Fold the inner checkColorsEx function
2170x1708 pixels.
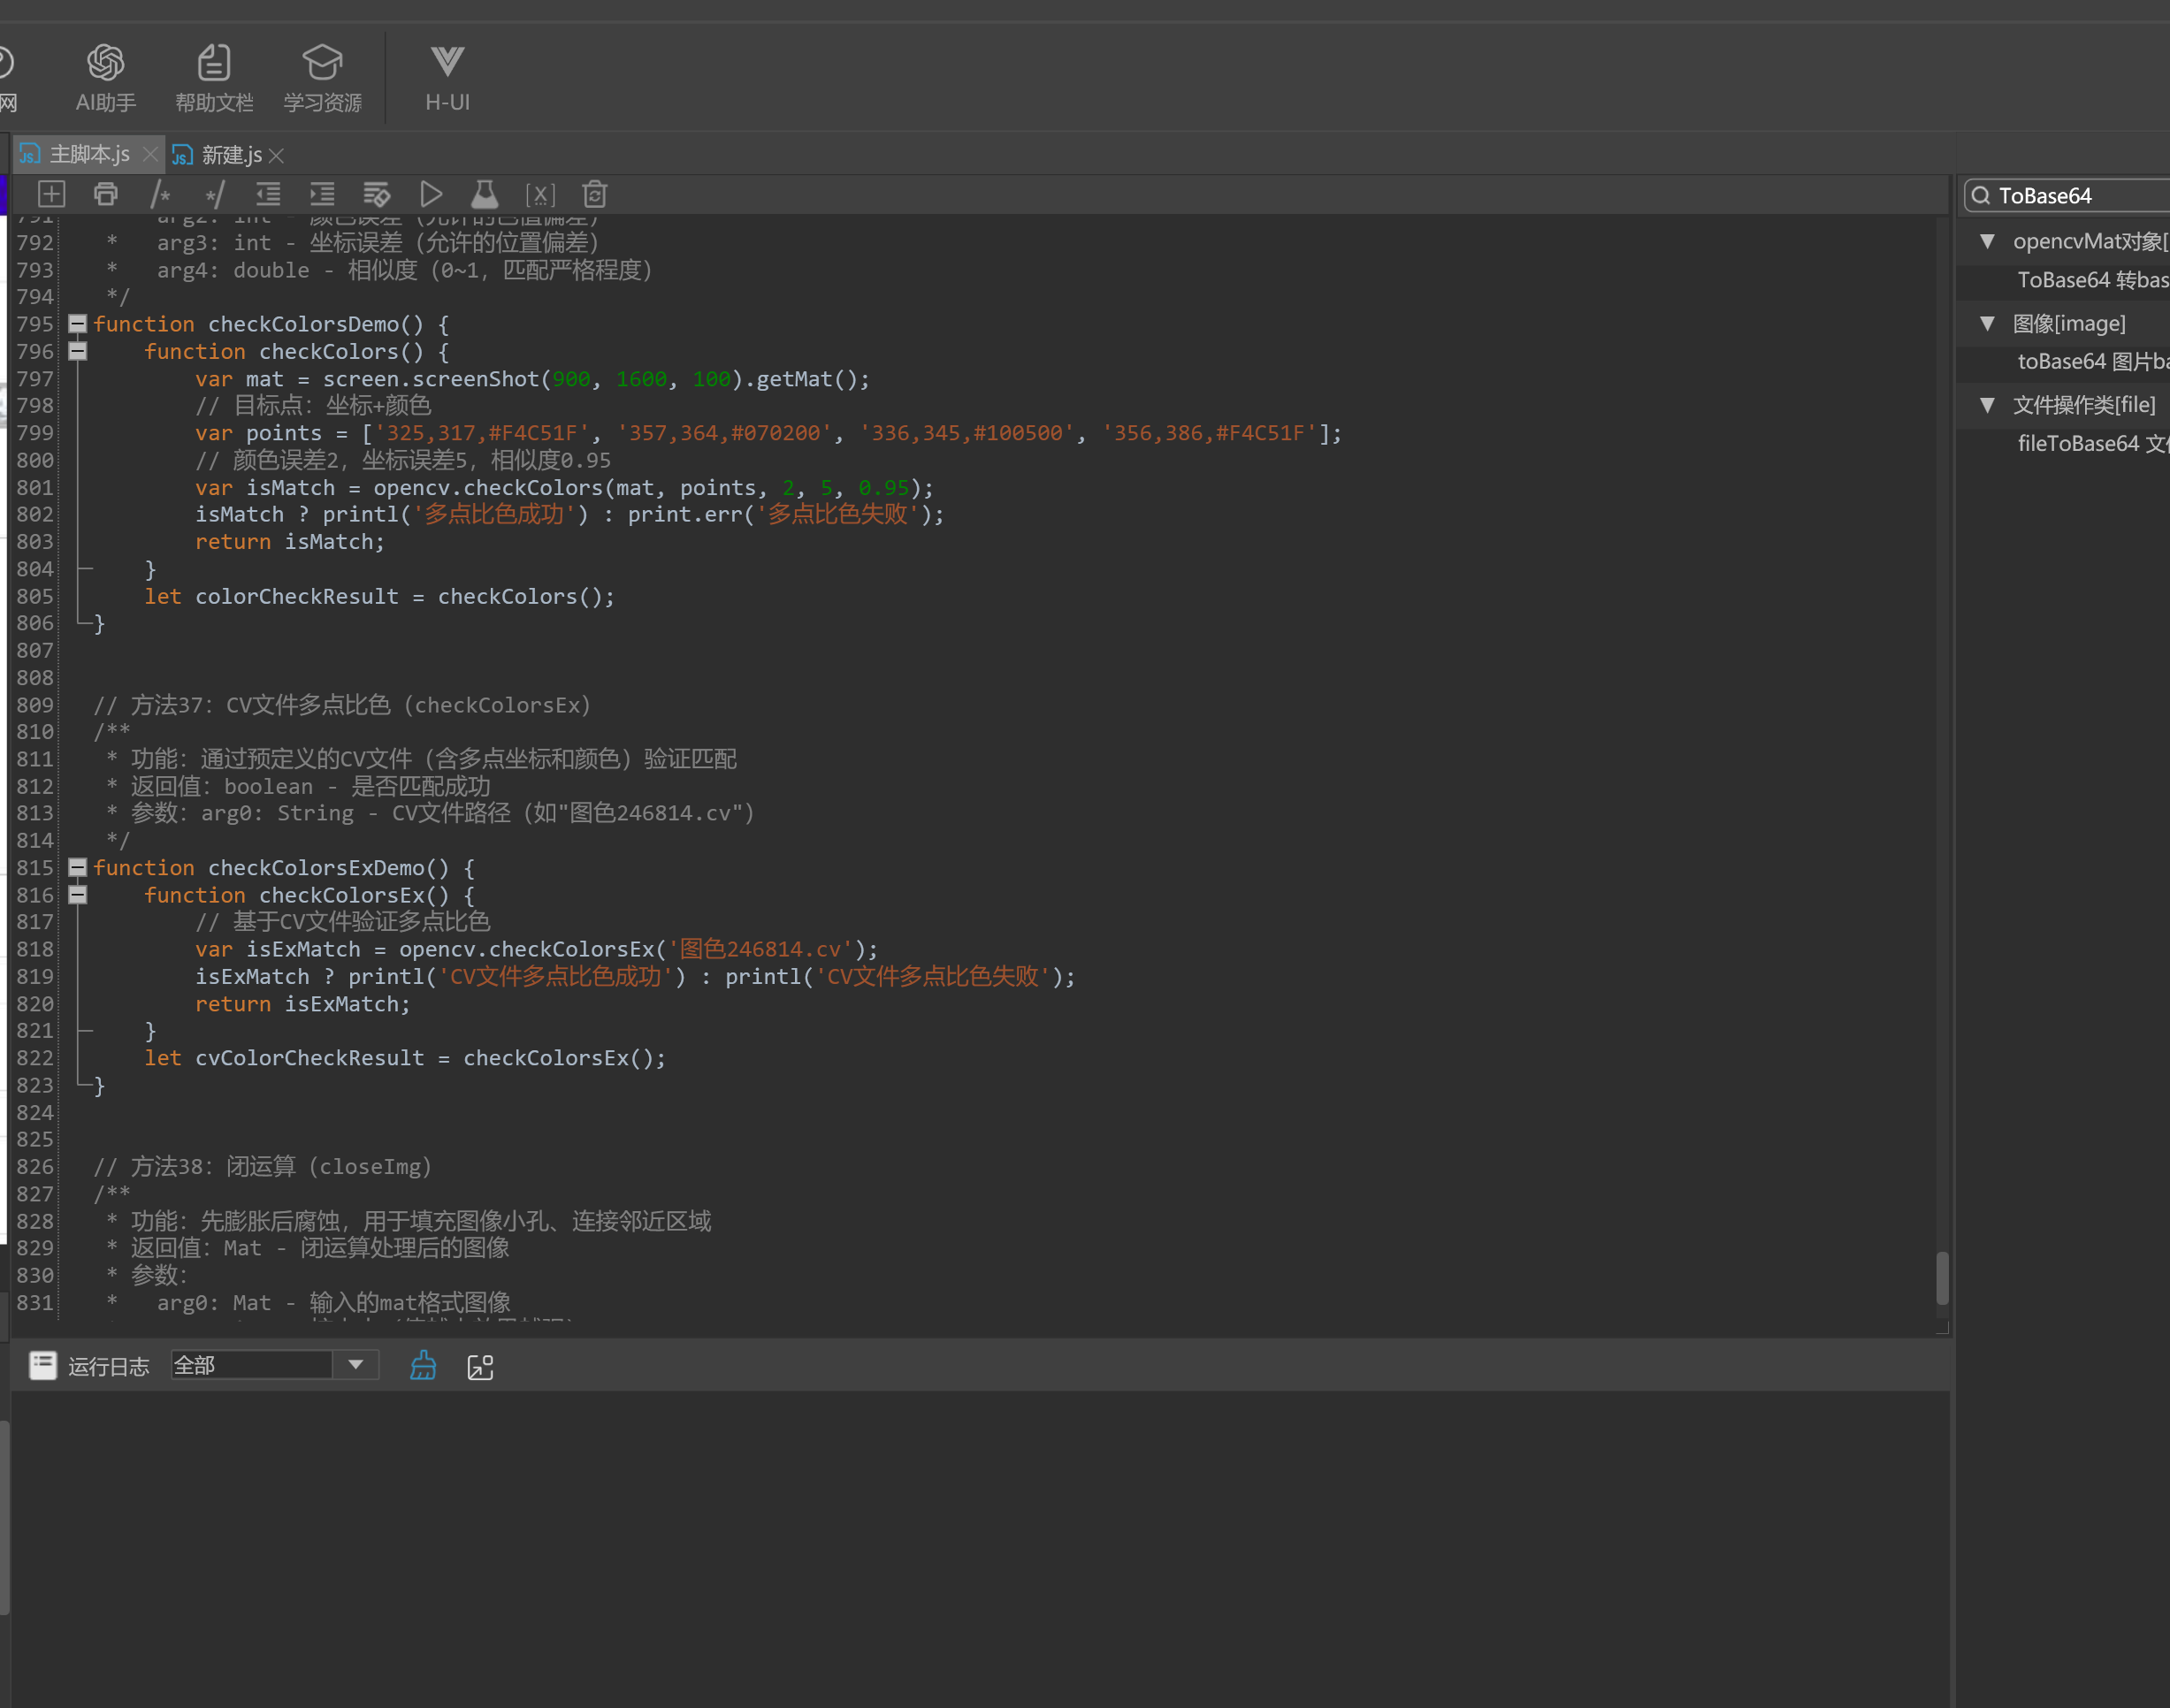77,895
